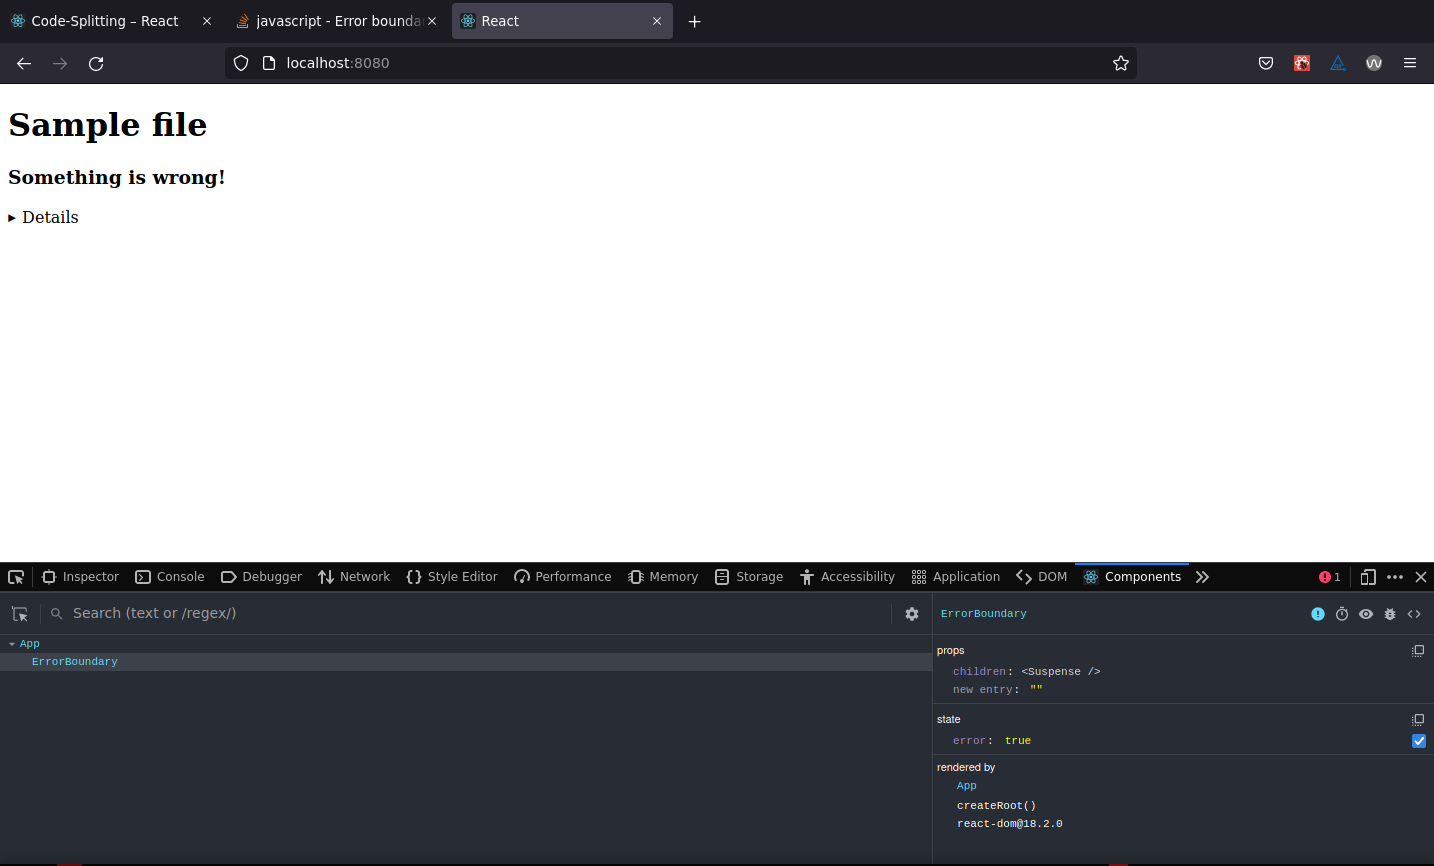Image resolution: width=1434 pixels, height=866 pixels.
Task: Switch to the Style Editor tab
Action: (452, 577)
